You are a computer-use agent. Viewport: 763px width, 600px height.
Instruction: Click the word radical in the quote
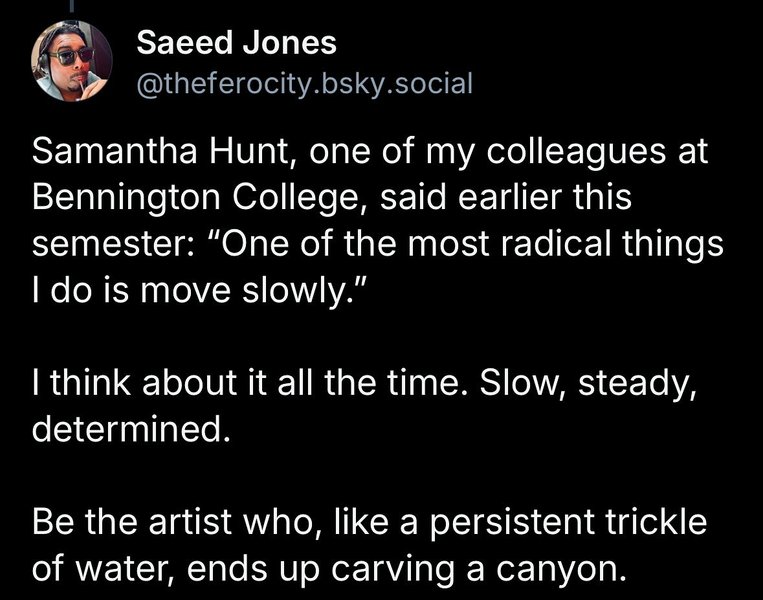coord(555,243)
